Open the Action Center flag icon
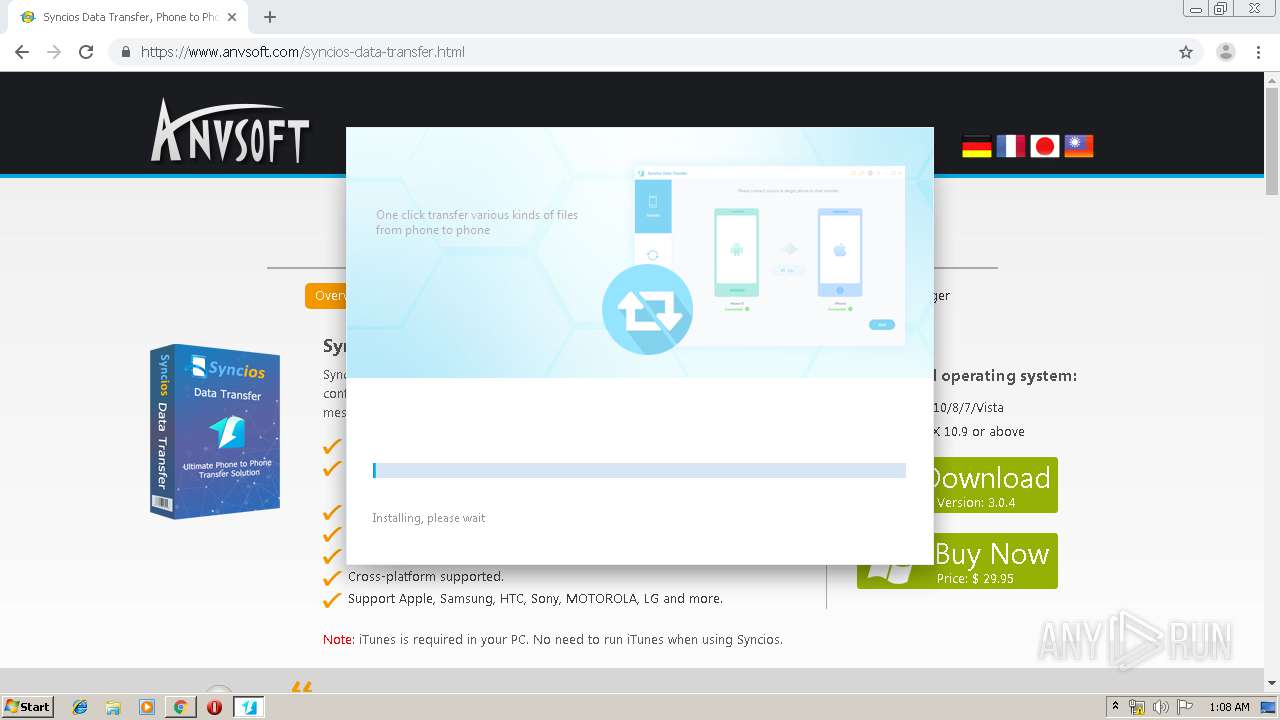This screenshot has height=720, width=1280. click(1185, 707)
